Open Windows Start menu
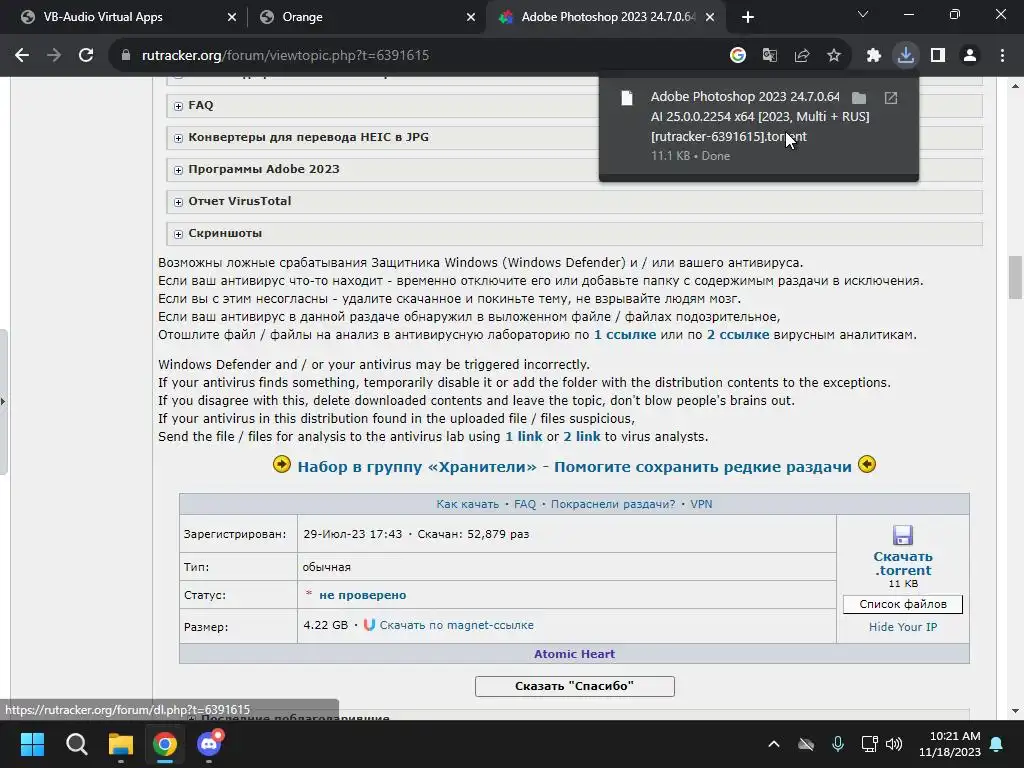The height and width of the screenshot is (768, 1024). tap(32, 744)
